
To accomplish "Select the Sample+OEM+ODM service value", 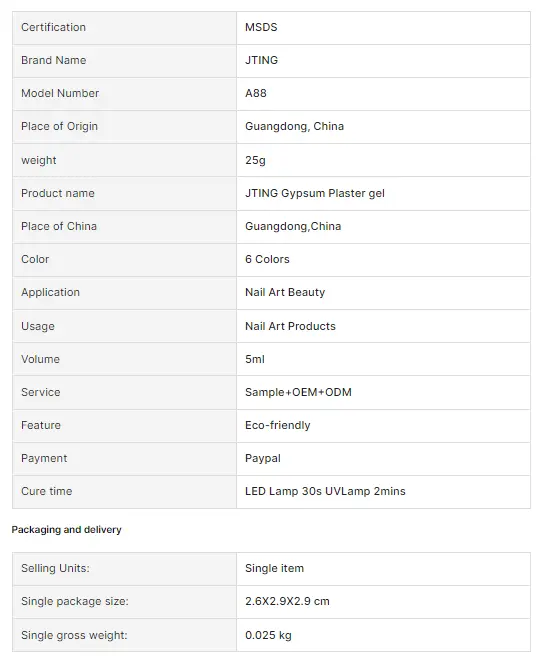I will click(298, 392).
